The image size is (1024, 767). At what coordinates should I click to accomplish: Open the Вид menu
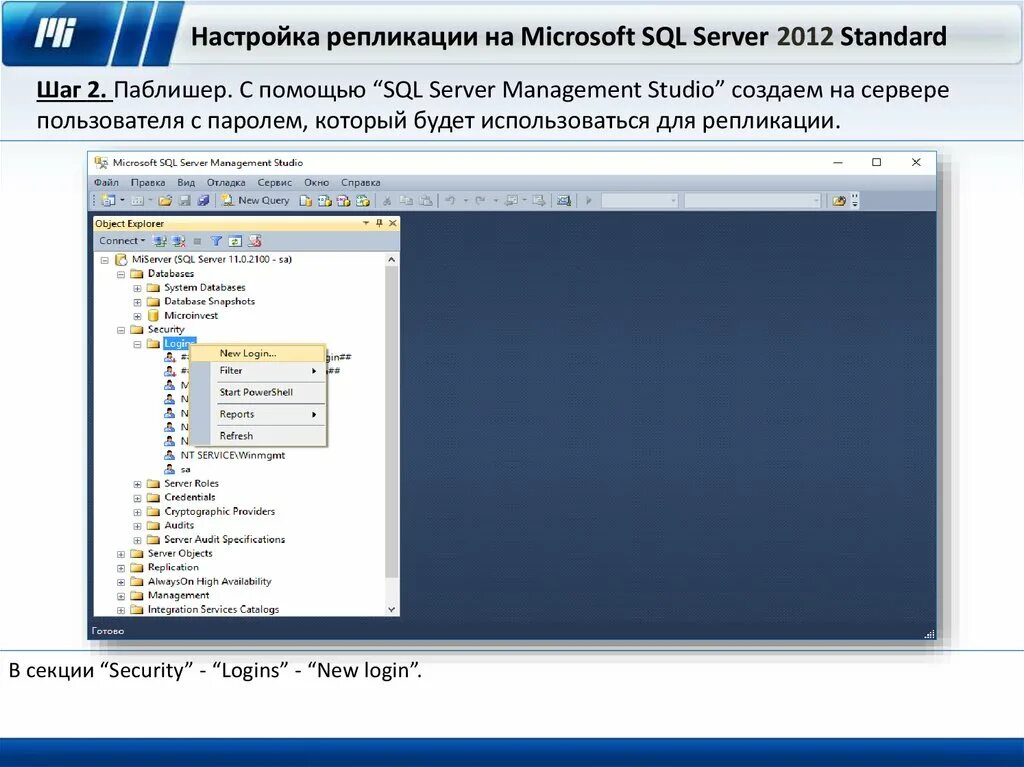186,182
